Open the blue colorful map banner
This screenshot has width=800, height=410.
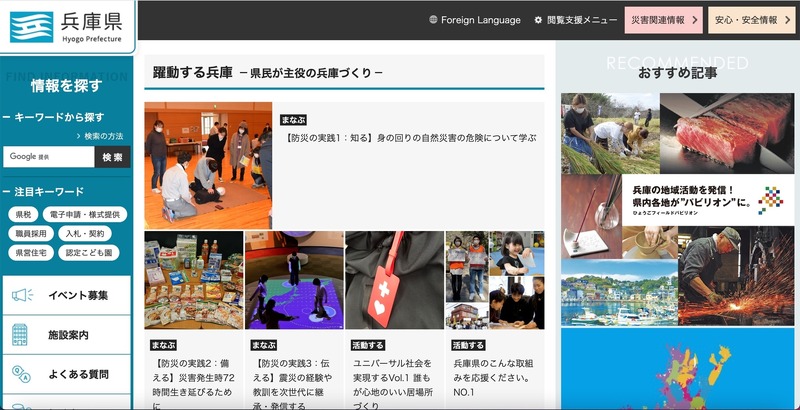678,369
